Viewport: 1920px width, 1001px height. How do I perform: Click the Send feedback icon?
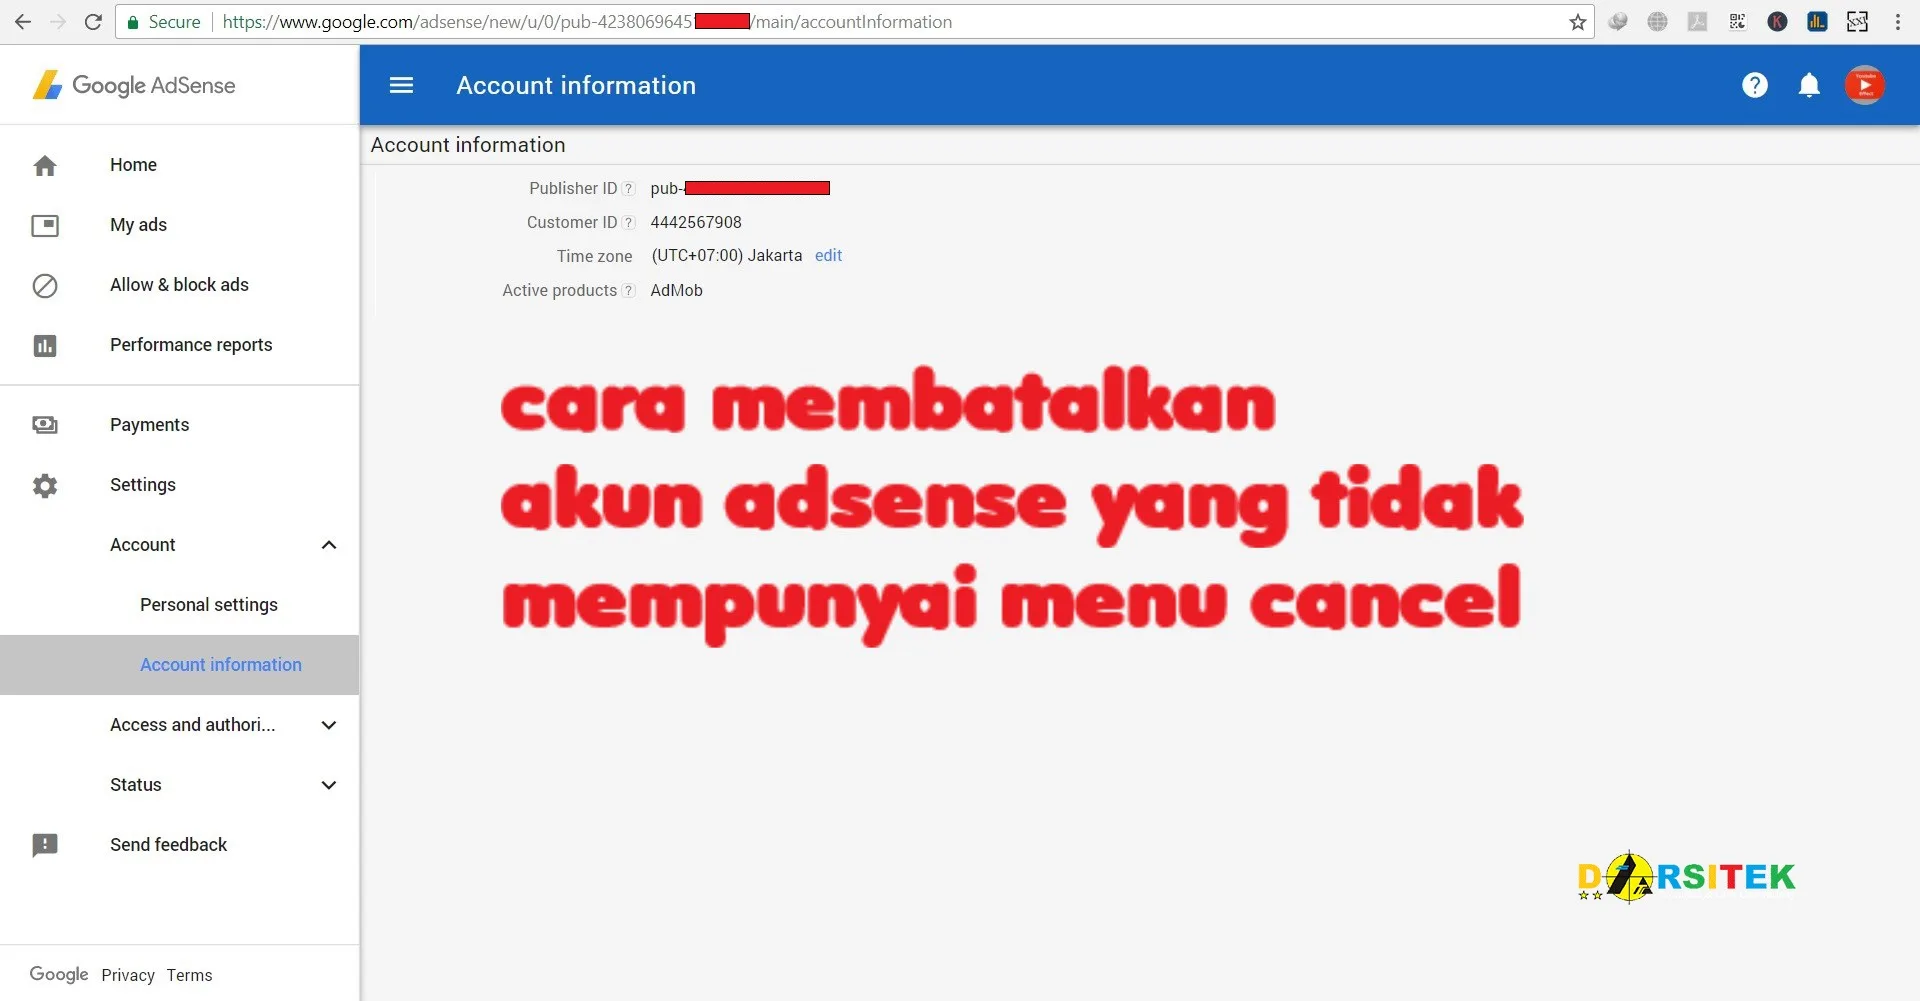coord(45,845)
